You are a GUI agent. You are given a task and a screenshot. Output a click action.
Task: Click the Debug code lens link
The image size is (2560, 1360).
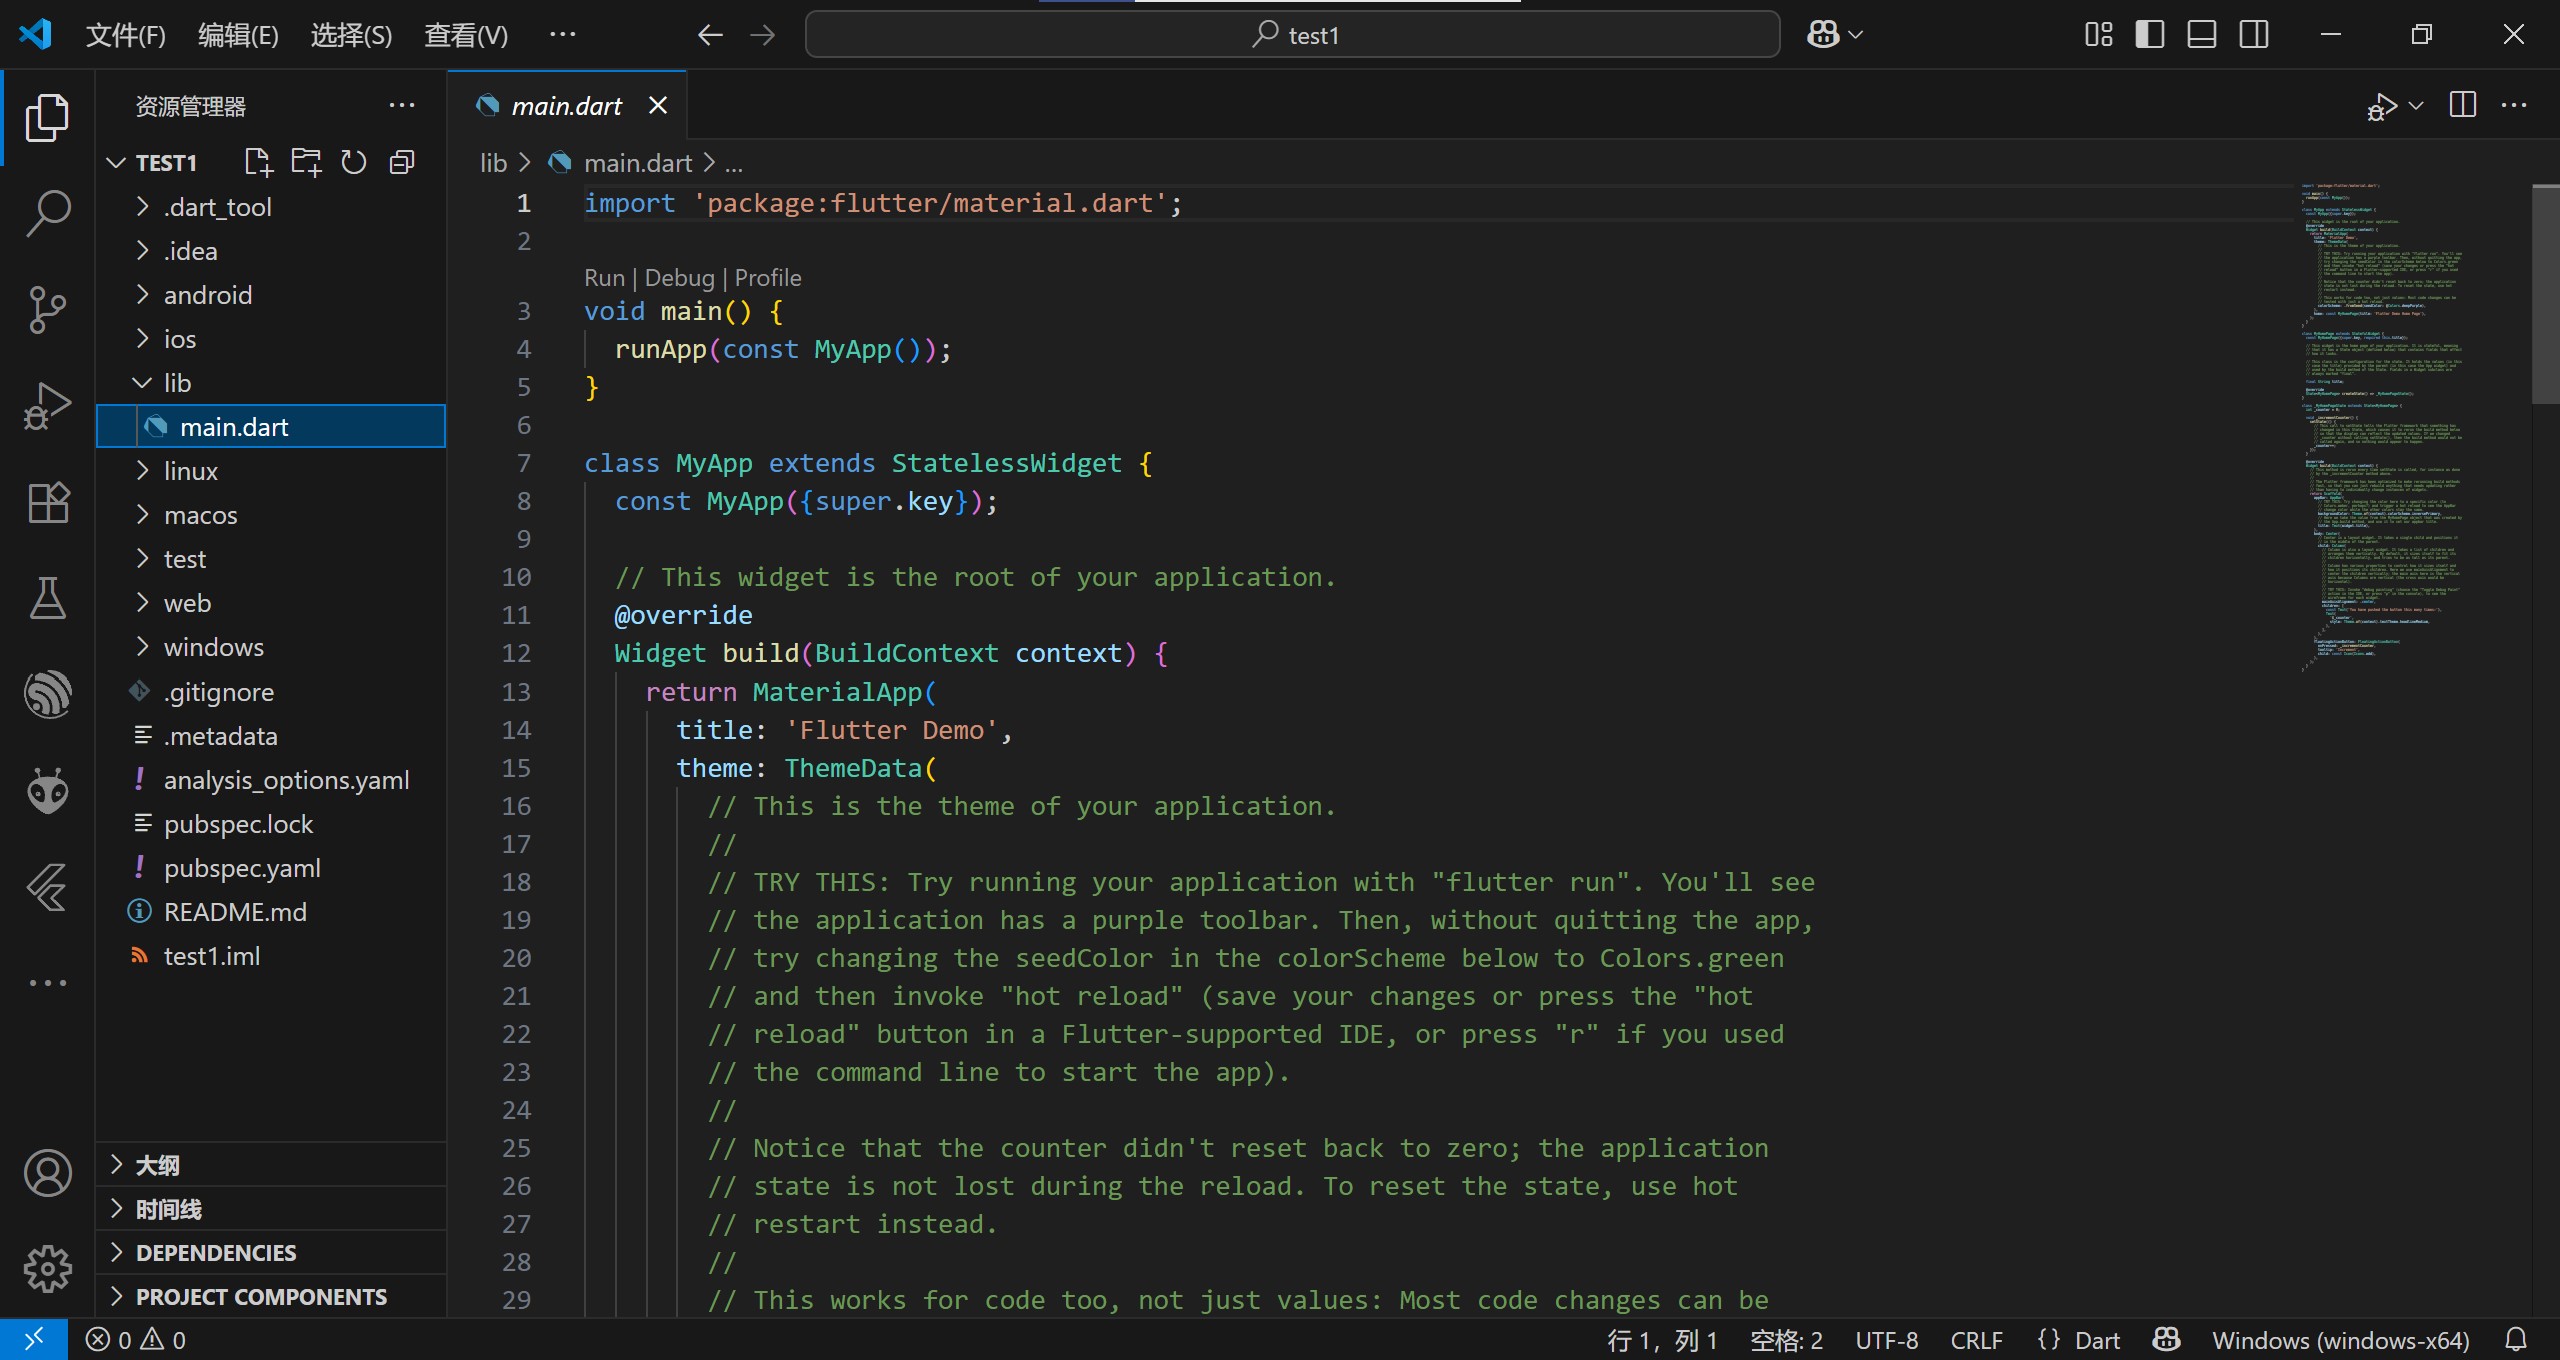(679, 278)
